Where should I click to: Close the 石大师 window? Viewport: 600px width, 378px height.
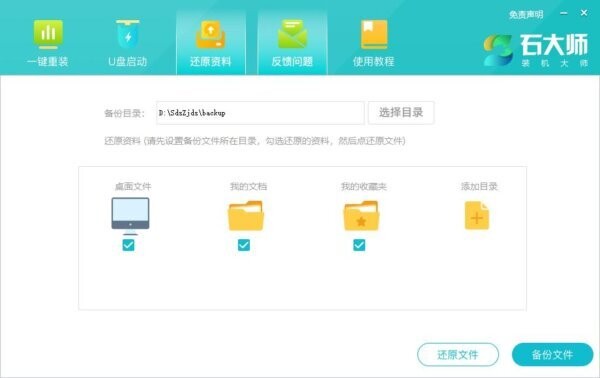[x=584, y=13]
